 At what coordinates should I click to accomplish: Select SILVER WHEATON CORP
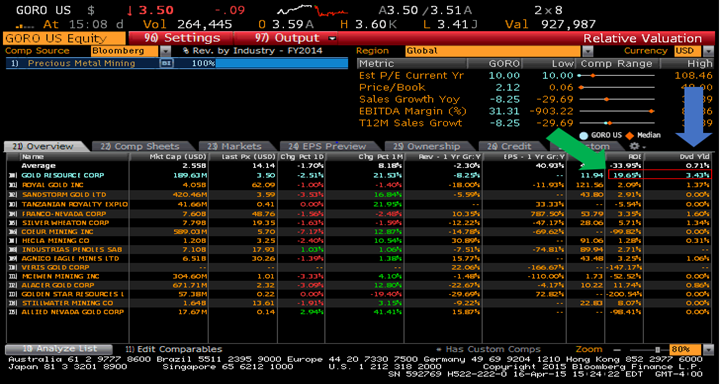tap(65, 223)
